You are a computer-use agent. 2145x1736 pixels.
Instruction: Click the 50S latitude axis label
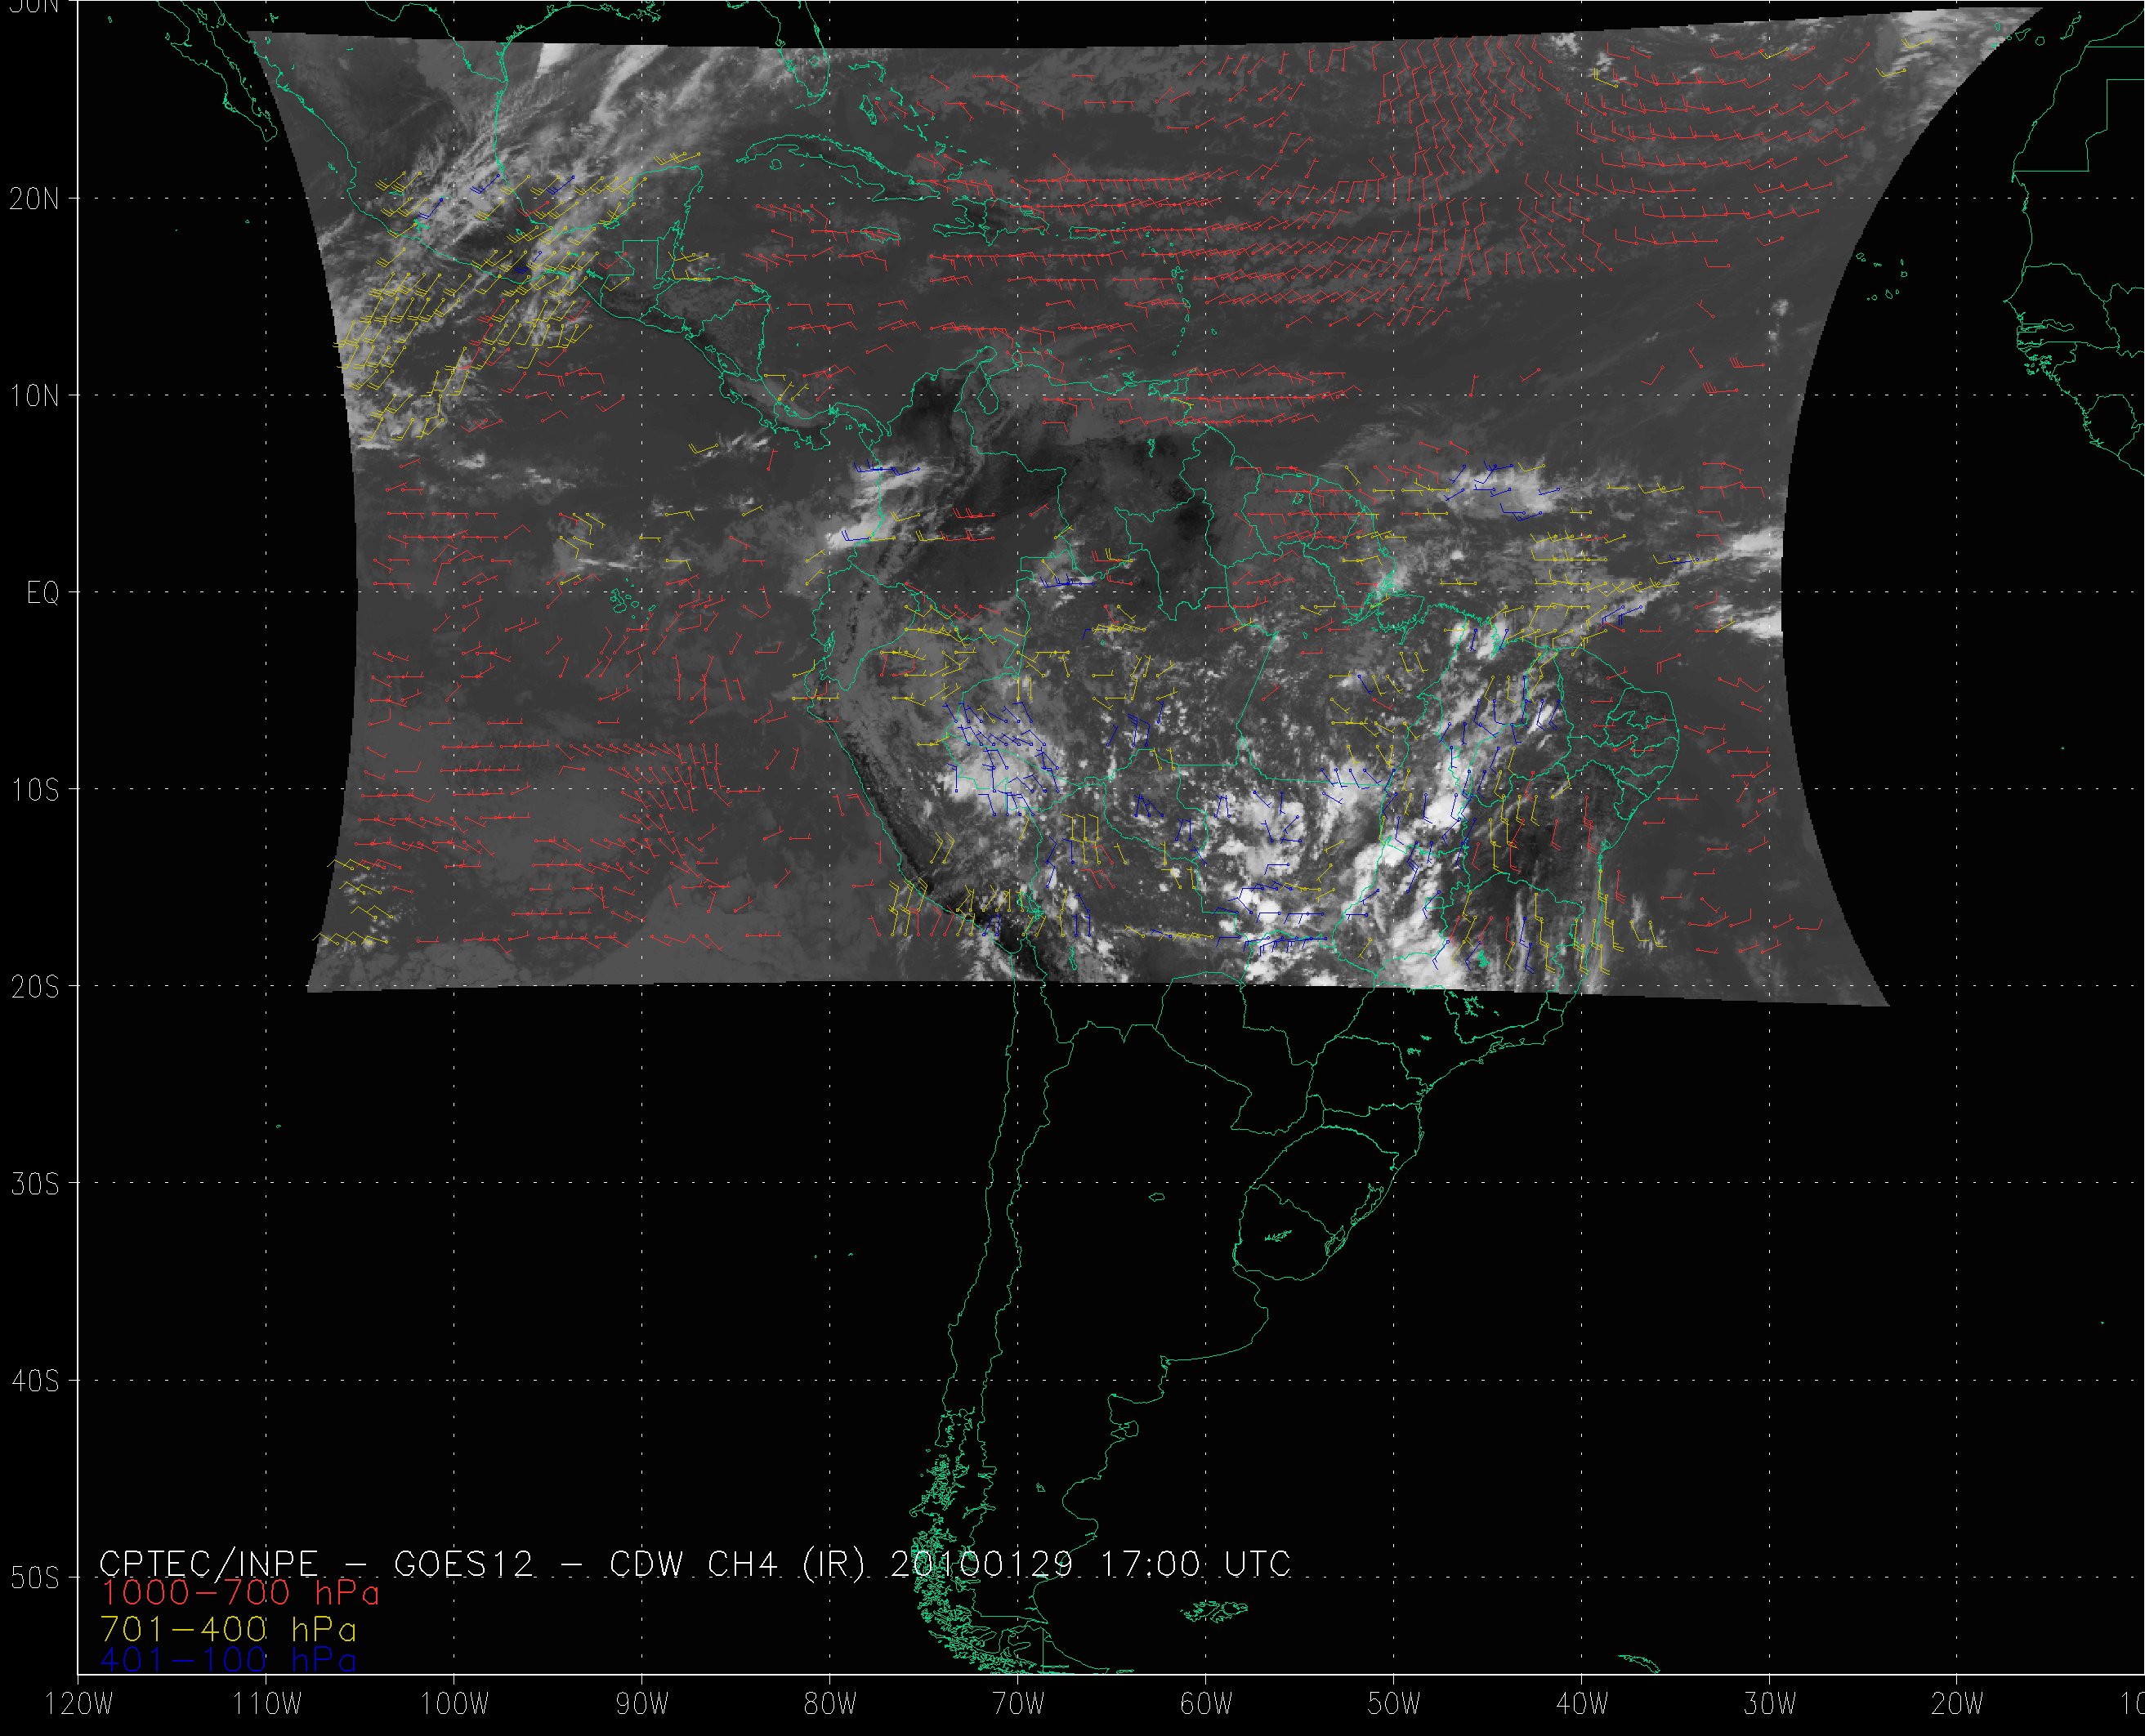[34, 1578]
